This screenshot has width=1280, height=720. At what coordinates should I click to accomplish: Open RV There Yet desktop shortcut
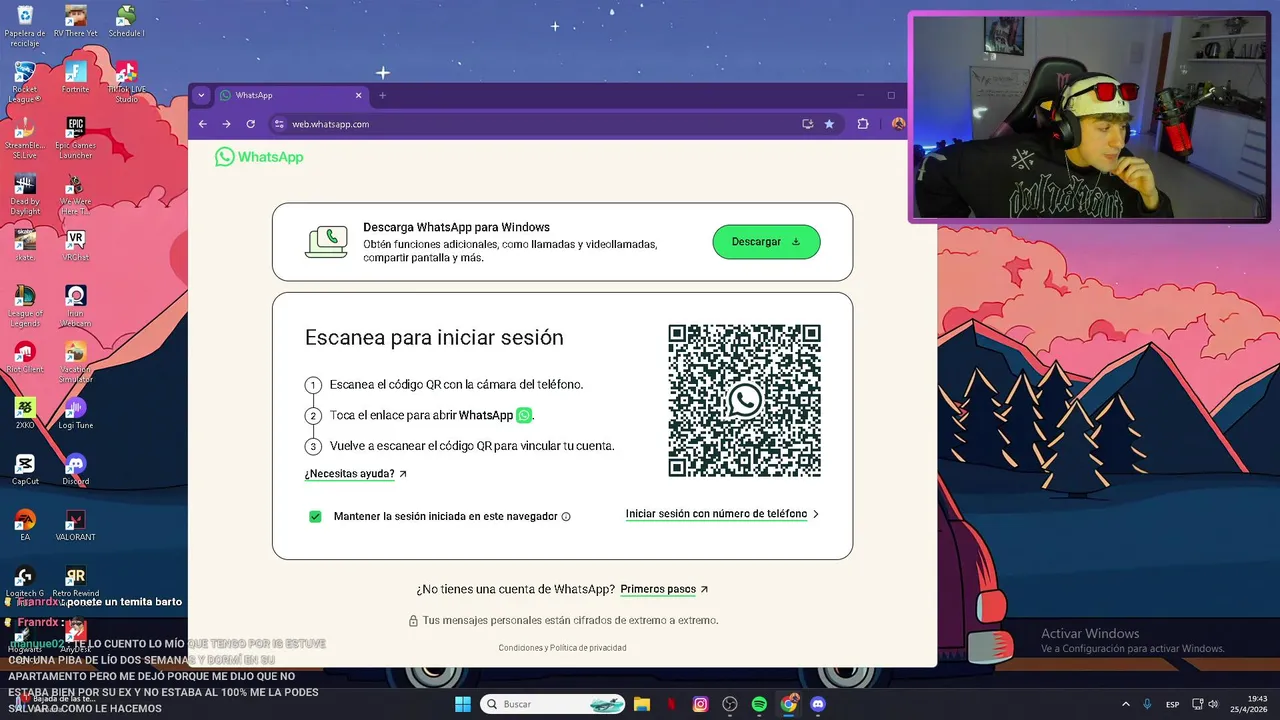pyautogui.click(x=75, y=21)
